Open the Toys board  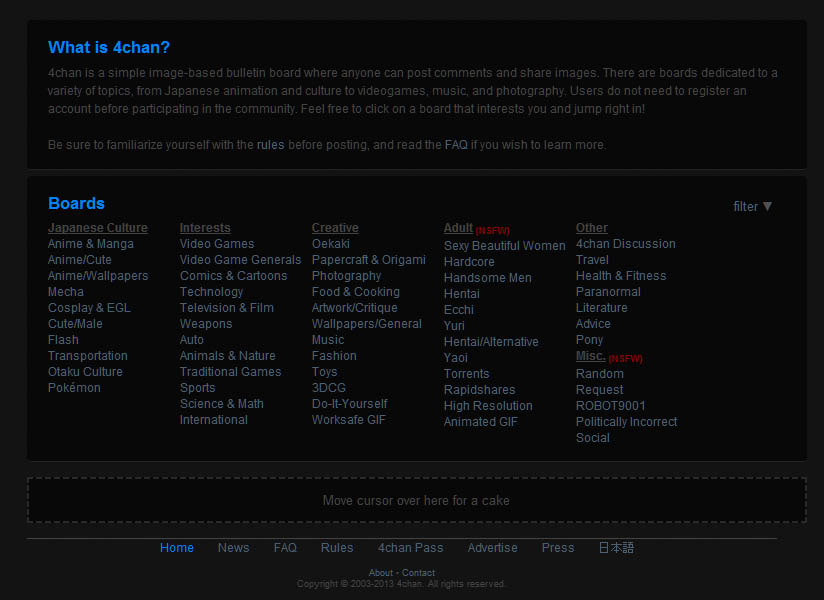pos(324,371)
